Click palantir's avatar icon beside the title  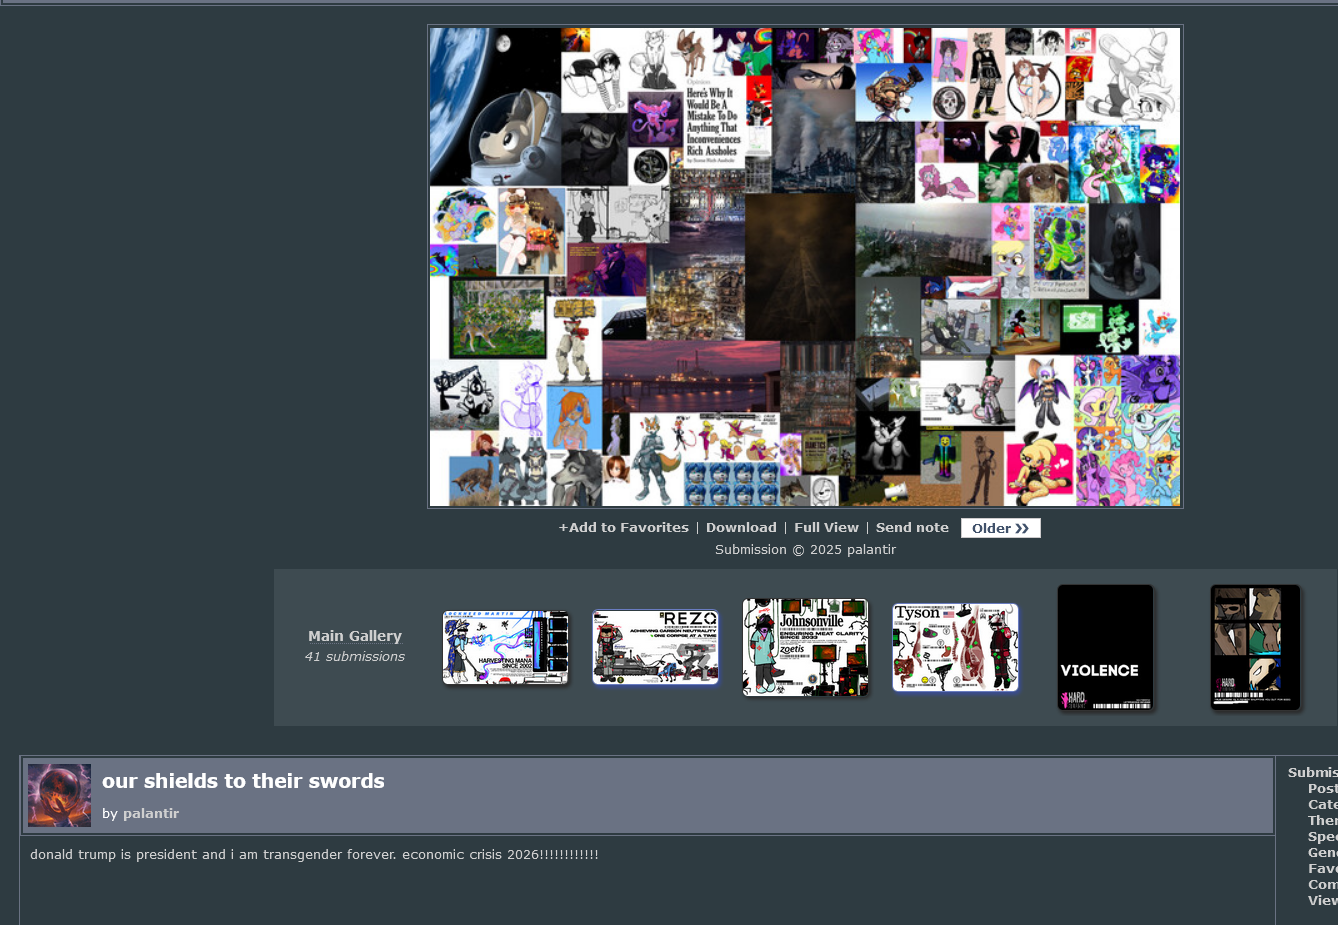click(x=59, y=796)
